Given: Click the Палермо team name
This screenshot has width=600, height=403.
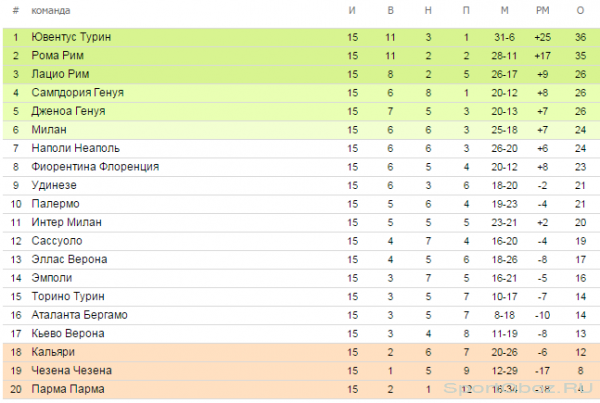Looking at the screenshot, I should tap(55, 204).
